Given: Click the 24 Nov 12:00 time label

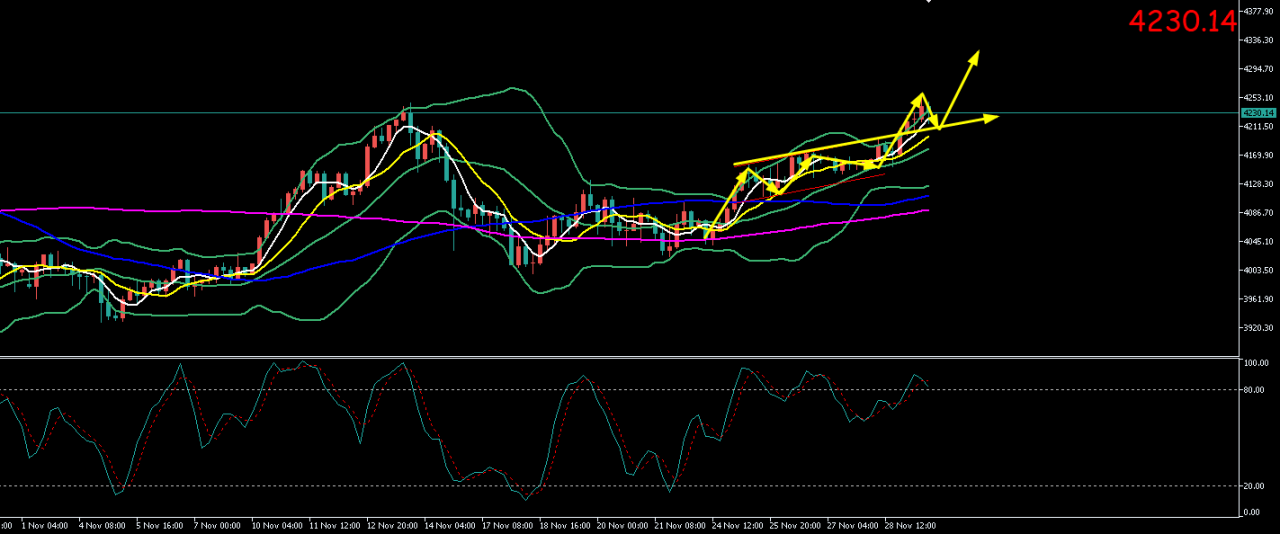Looking at the screenshot, I should [x=738, y=524].
